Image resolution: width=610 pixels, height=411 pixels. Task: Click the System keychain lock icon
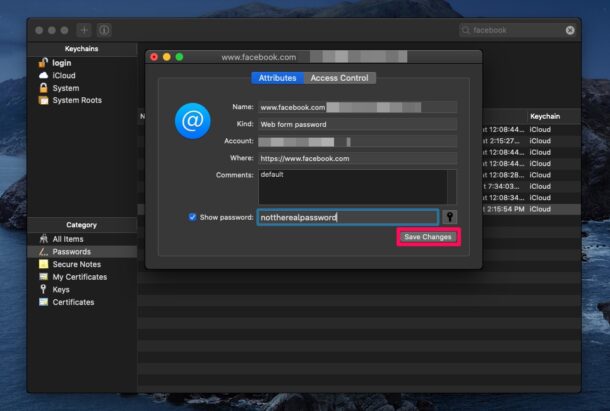[44, 88]
